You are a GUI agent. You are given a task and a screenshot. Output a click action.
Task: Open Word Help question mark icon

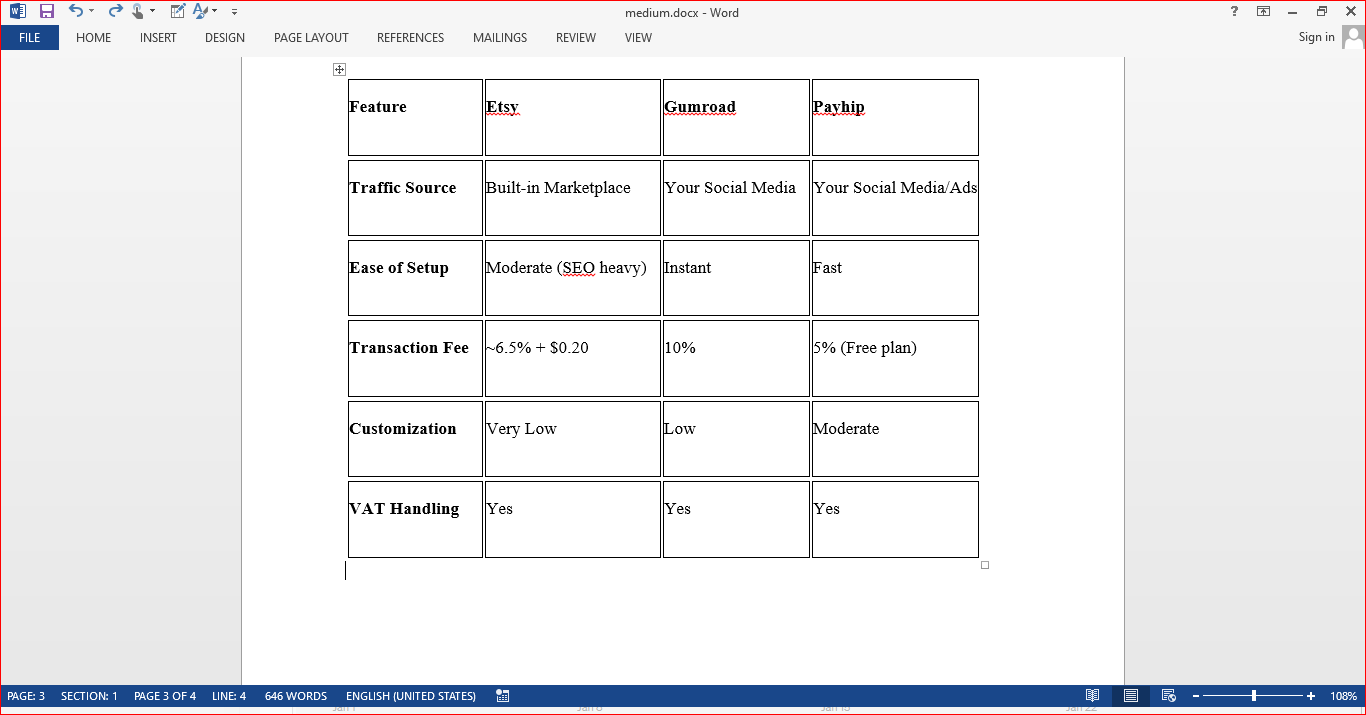(x=1235, y=11)
